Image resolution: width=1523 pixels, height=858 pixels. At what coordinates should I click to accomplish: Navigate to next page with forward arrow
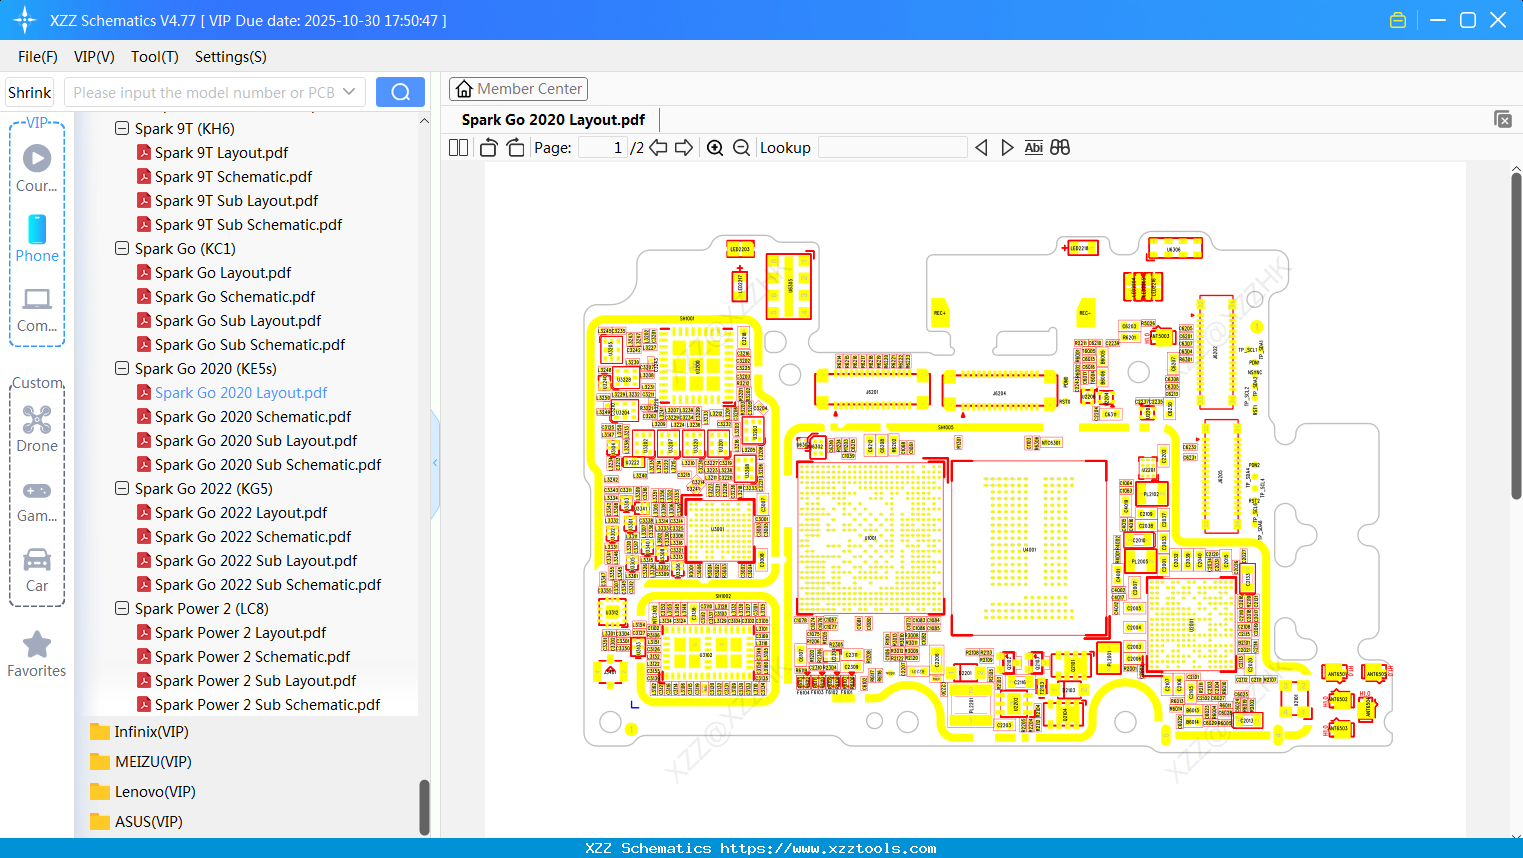tap(684, 146)
